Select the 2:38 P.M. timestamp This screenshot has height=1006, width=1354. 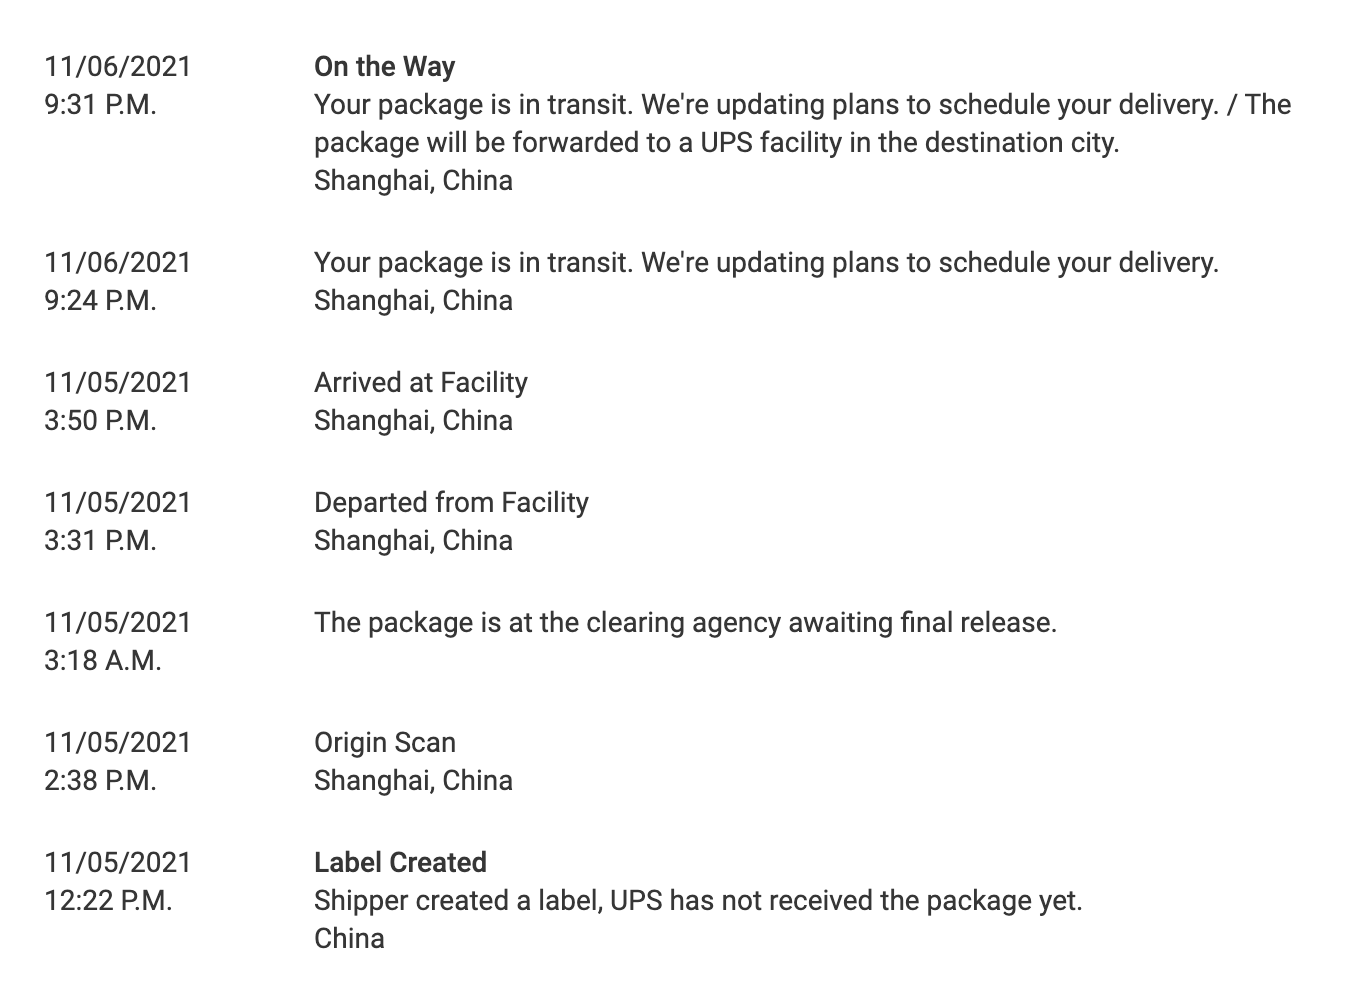coord(100,781)
